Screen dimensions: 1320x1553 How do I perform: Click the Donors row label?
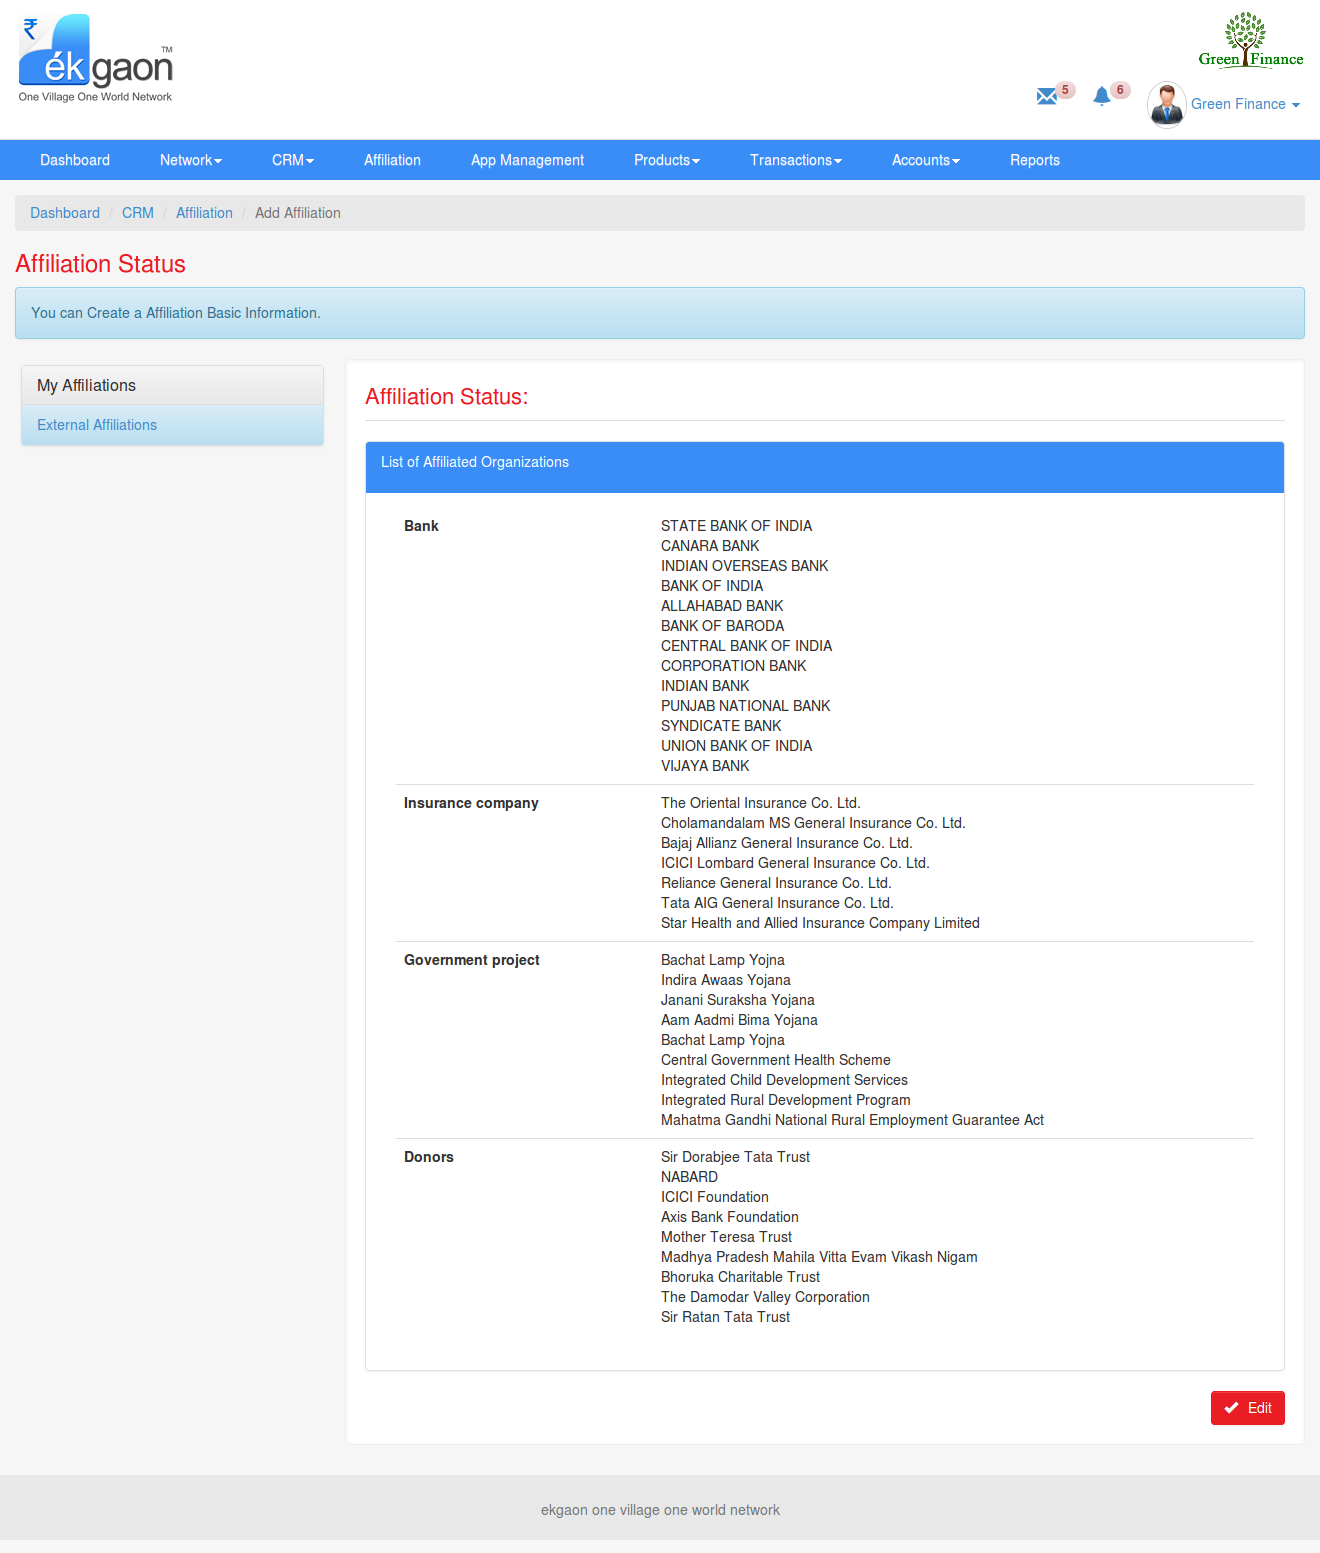pyautogui.click(x=428, y=1157)
